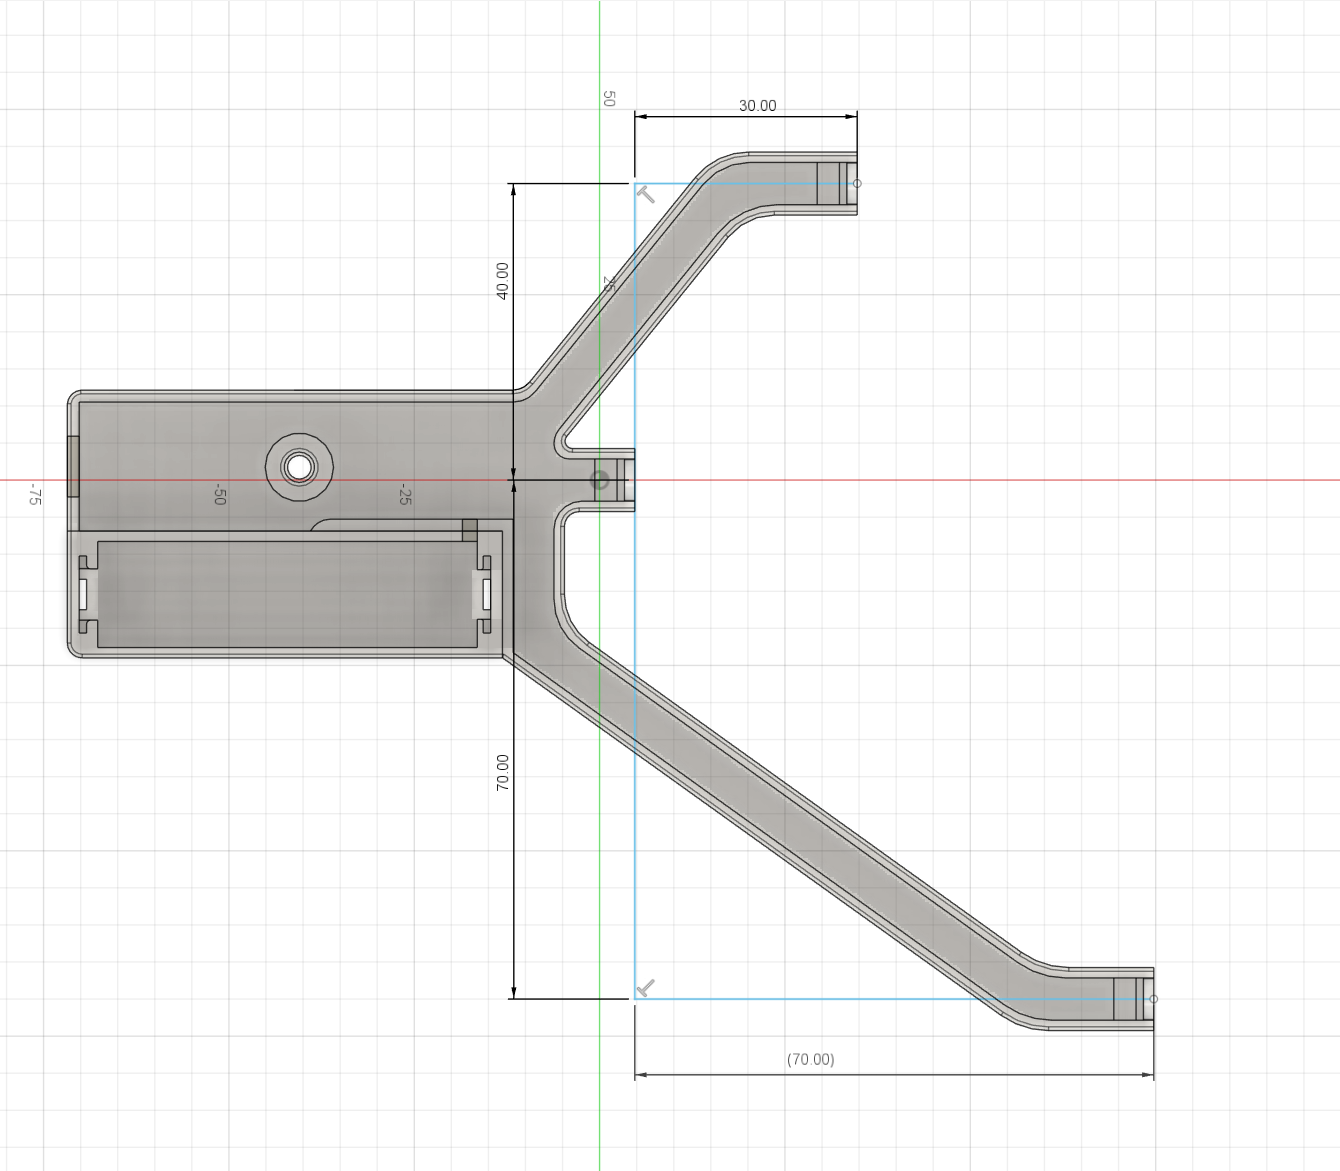Click the 50 label on the vertical axis

pos(608,98)
